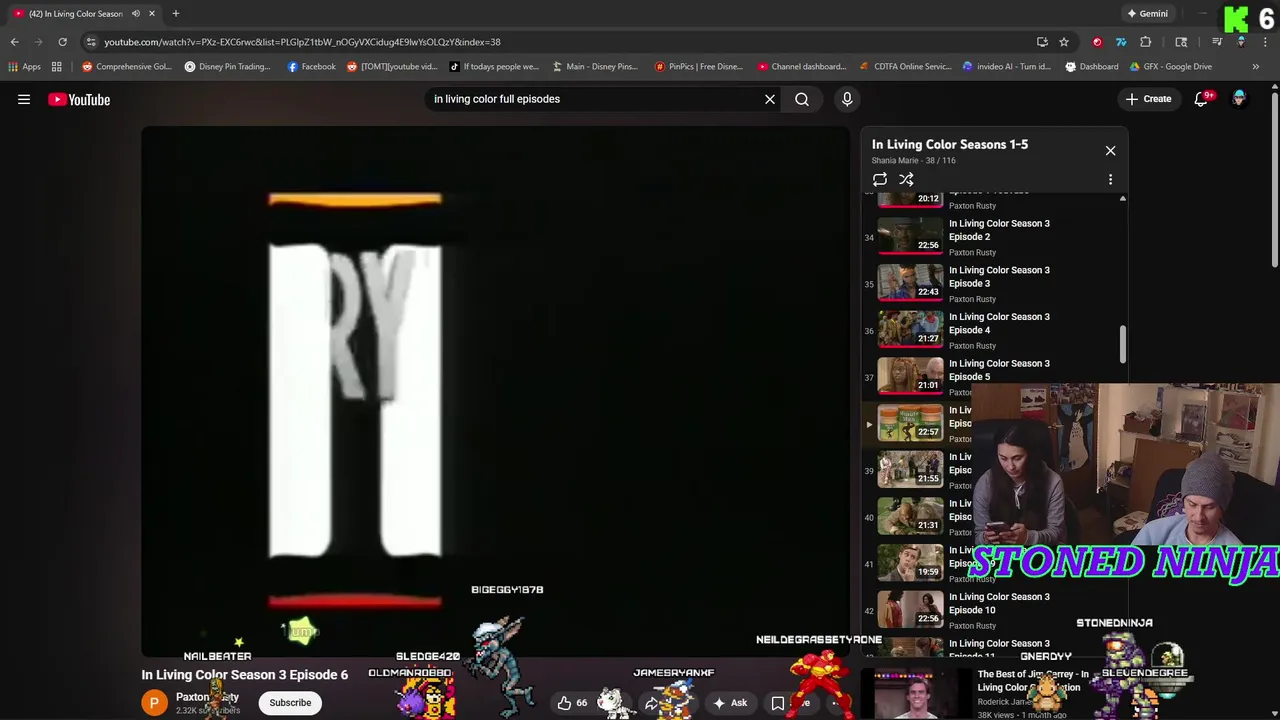The image size is (1280, 720).
Task: Open the PinPics bookmark
Action: [698, 67]
